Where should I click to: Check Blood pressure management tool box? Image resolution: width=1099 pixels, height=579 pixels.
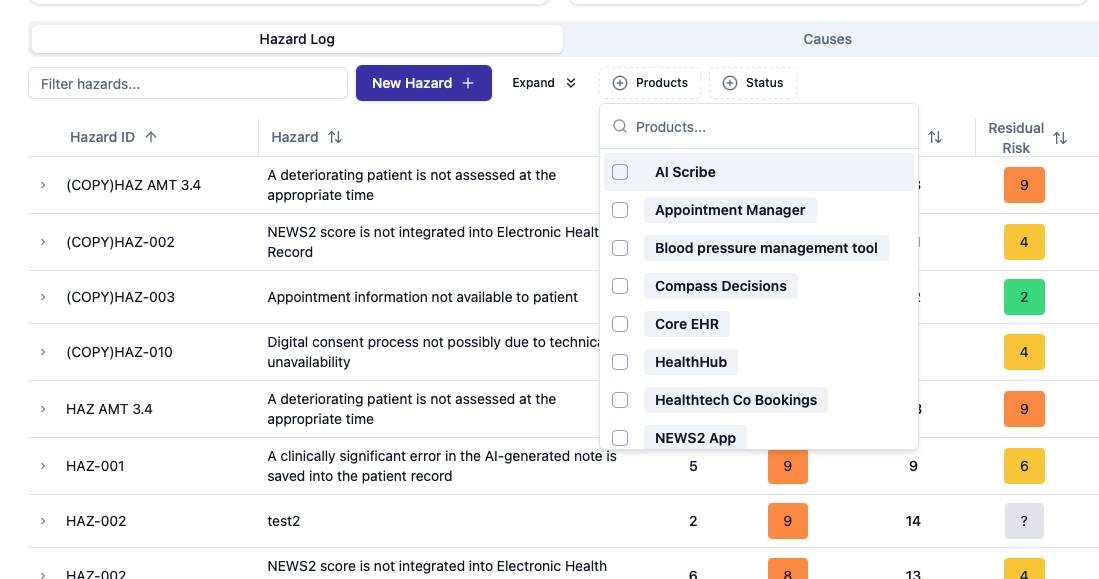pyautogui.click(x=620, y=247)
